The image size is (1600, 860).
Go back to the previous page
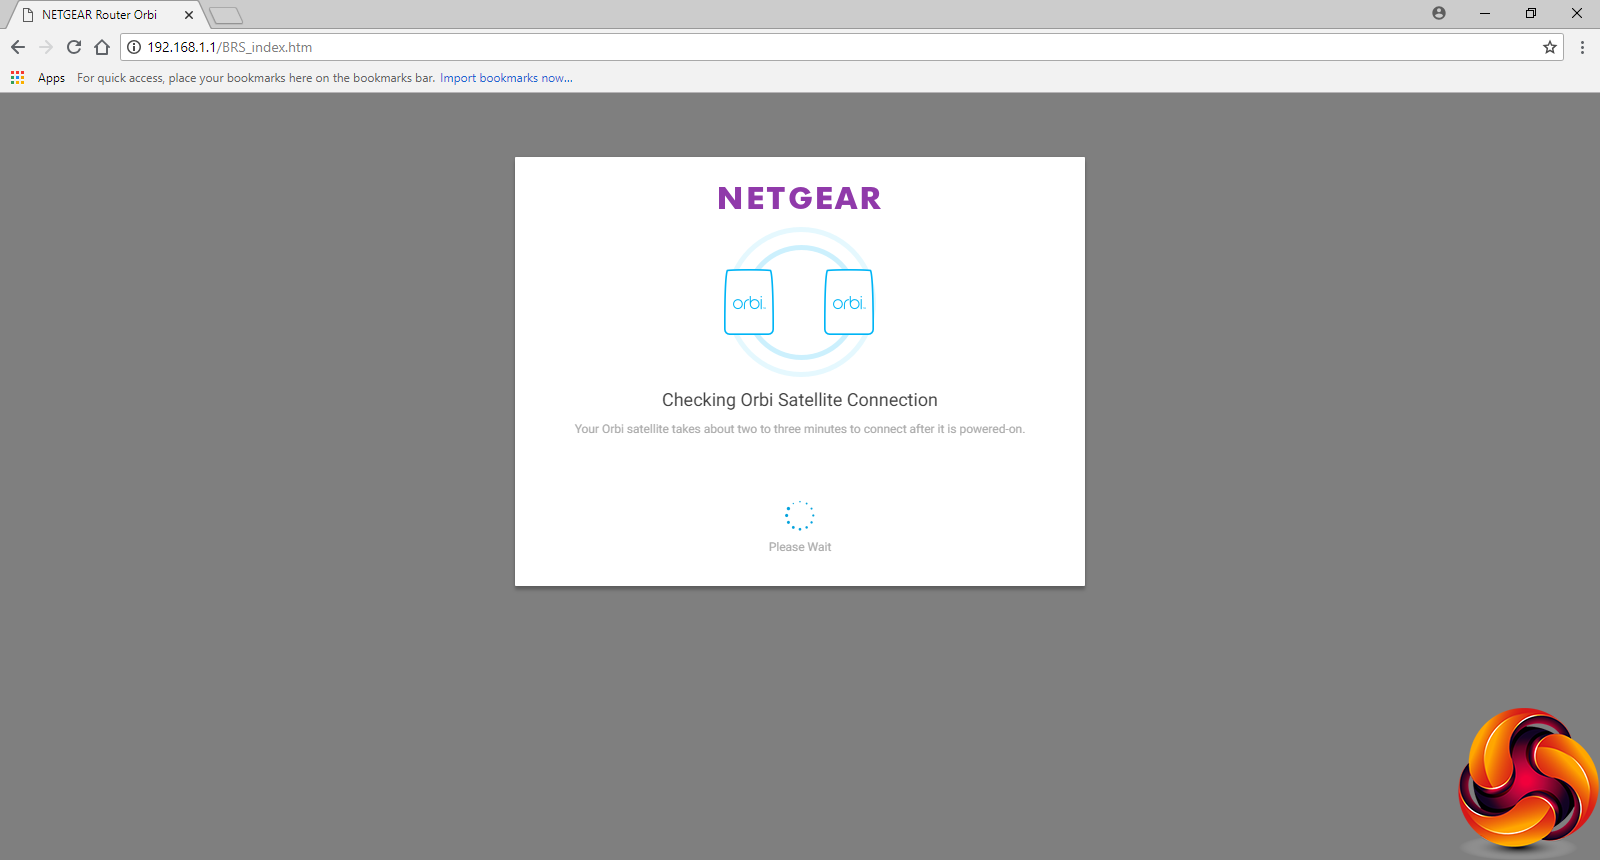(18, 47)
